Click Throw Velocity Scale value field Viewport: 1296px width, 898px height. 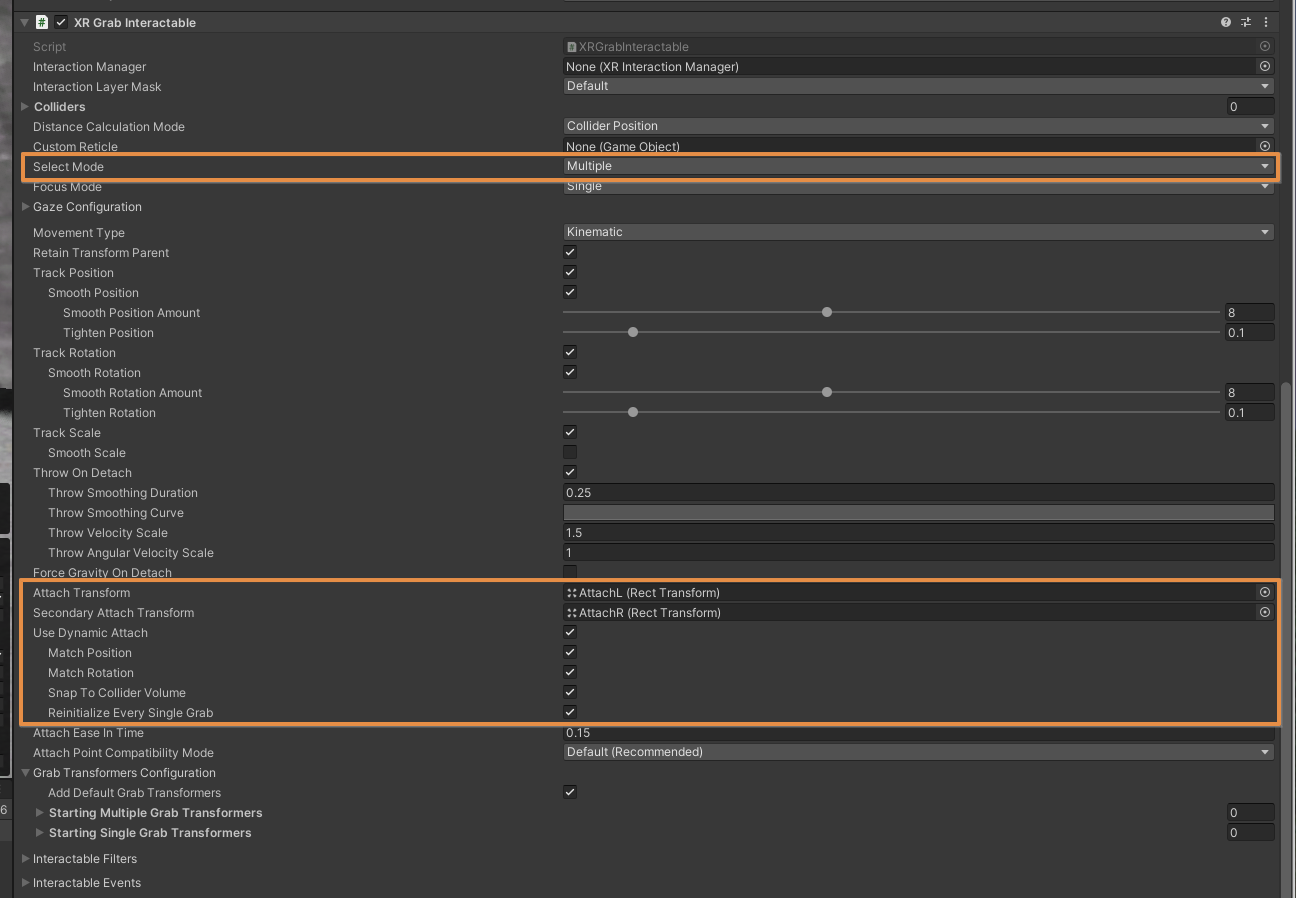[918, 532]
